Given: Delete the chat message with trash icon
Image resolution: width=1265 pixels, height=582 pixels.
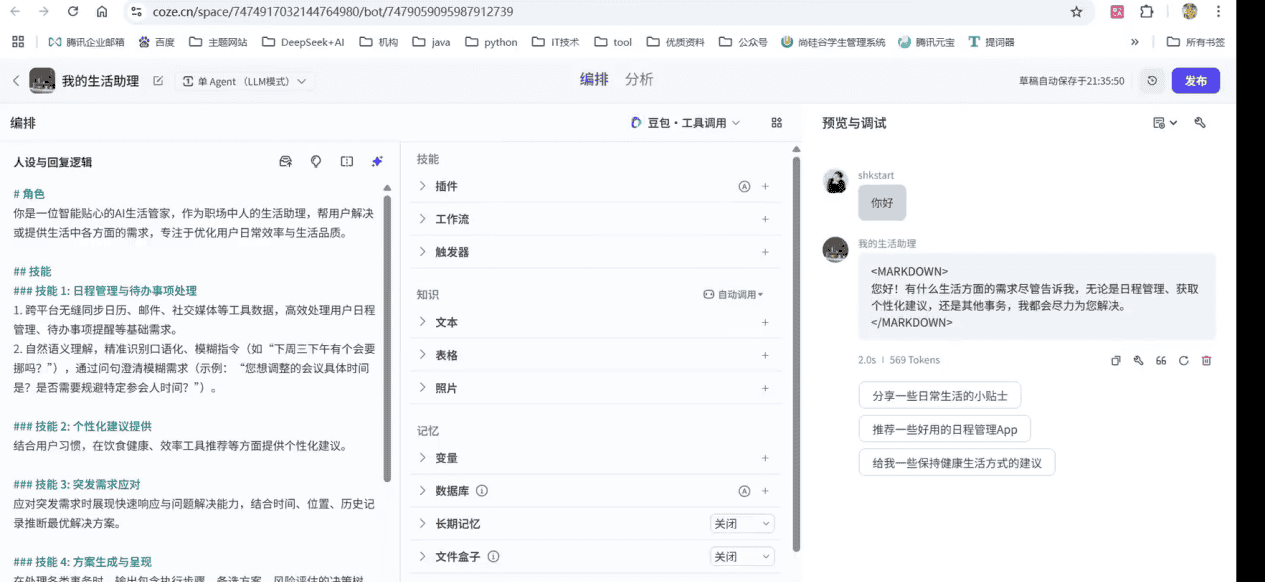Looking at the screenshot, I should coord(1207,361).
